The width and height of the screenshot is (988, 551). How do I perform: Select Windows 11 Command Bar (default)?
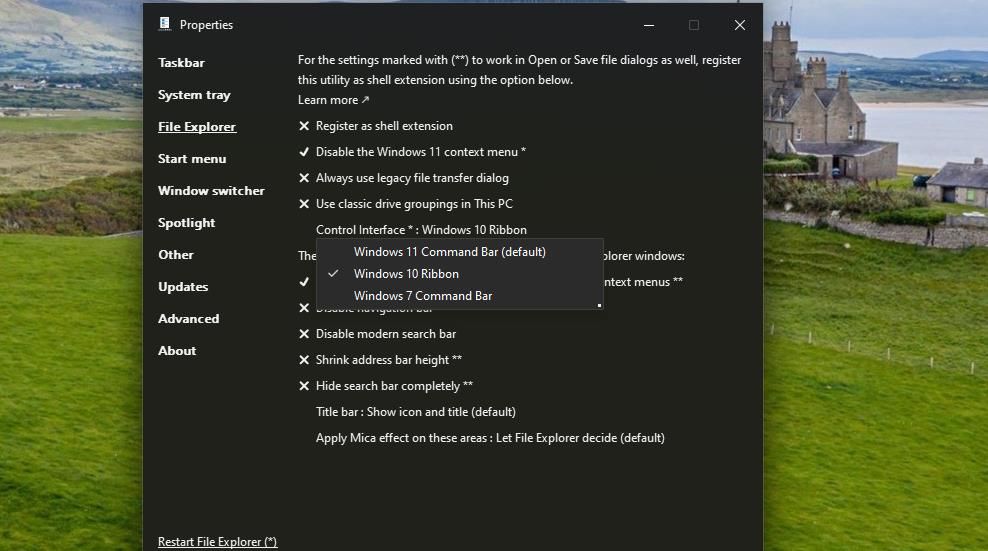click(x=449, y=252)
